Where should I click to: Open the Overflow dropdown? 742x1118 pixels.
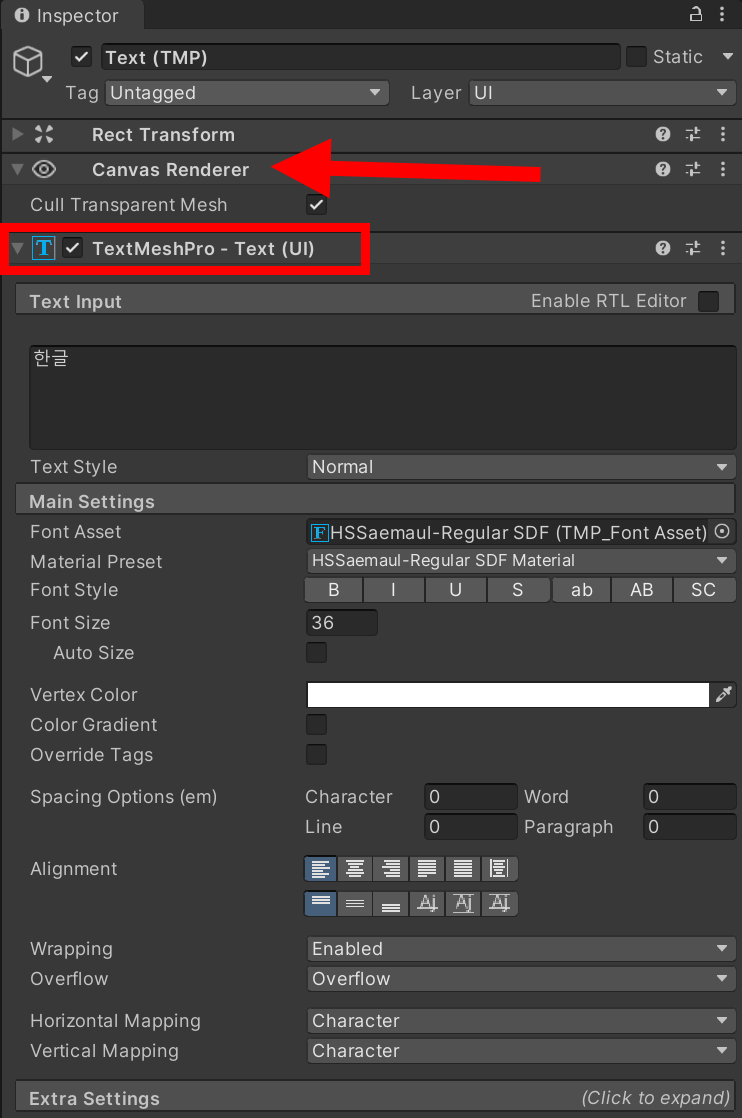[x=521, y=979]
